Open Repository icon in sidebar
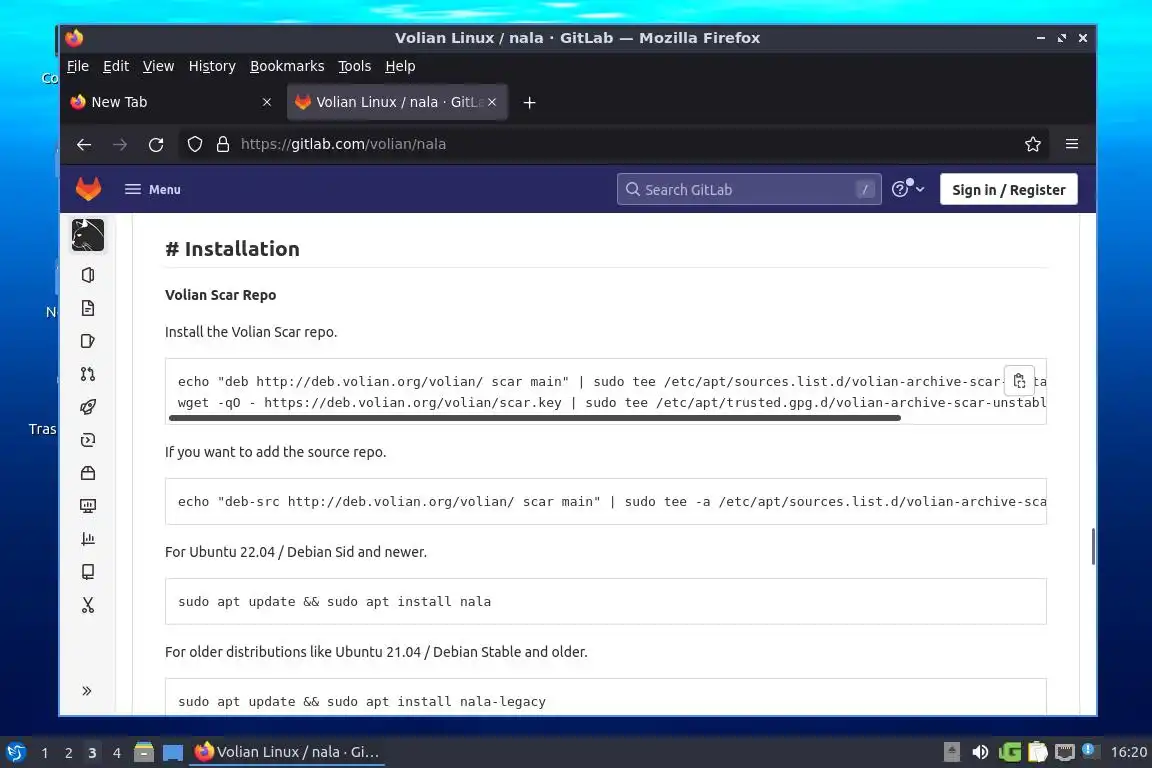Viewport: 1152px width, 768px height. (87, 308)
